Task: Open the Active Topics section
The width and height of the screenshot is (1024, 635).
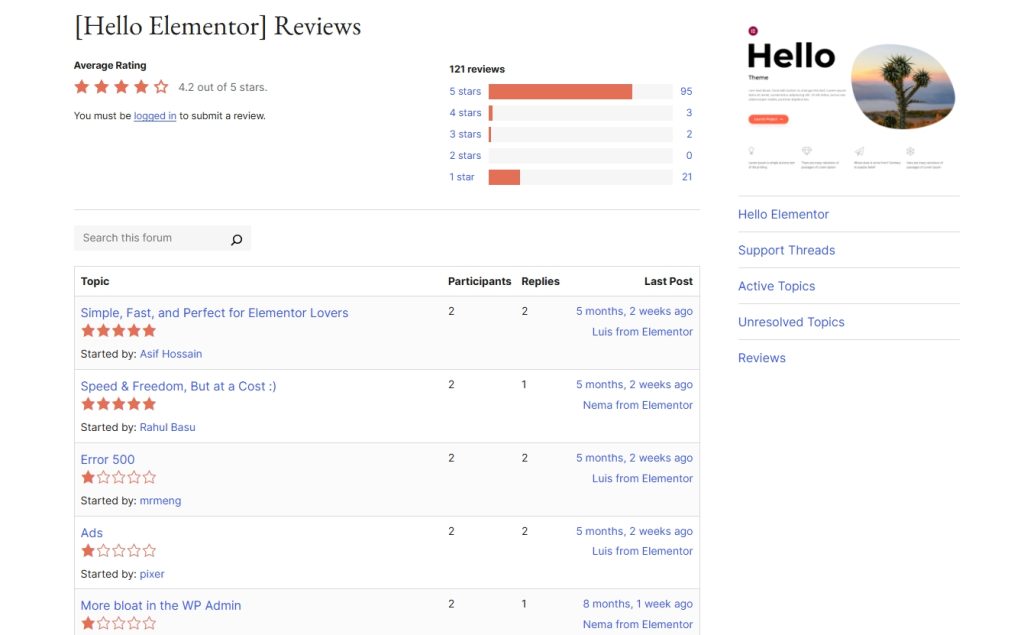Action: click(777, 286)
